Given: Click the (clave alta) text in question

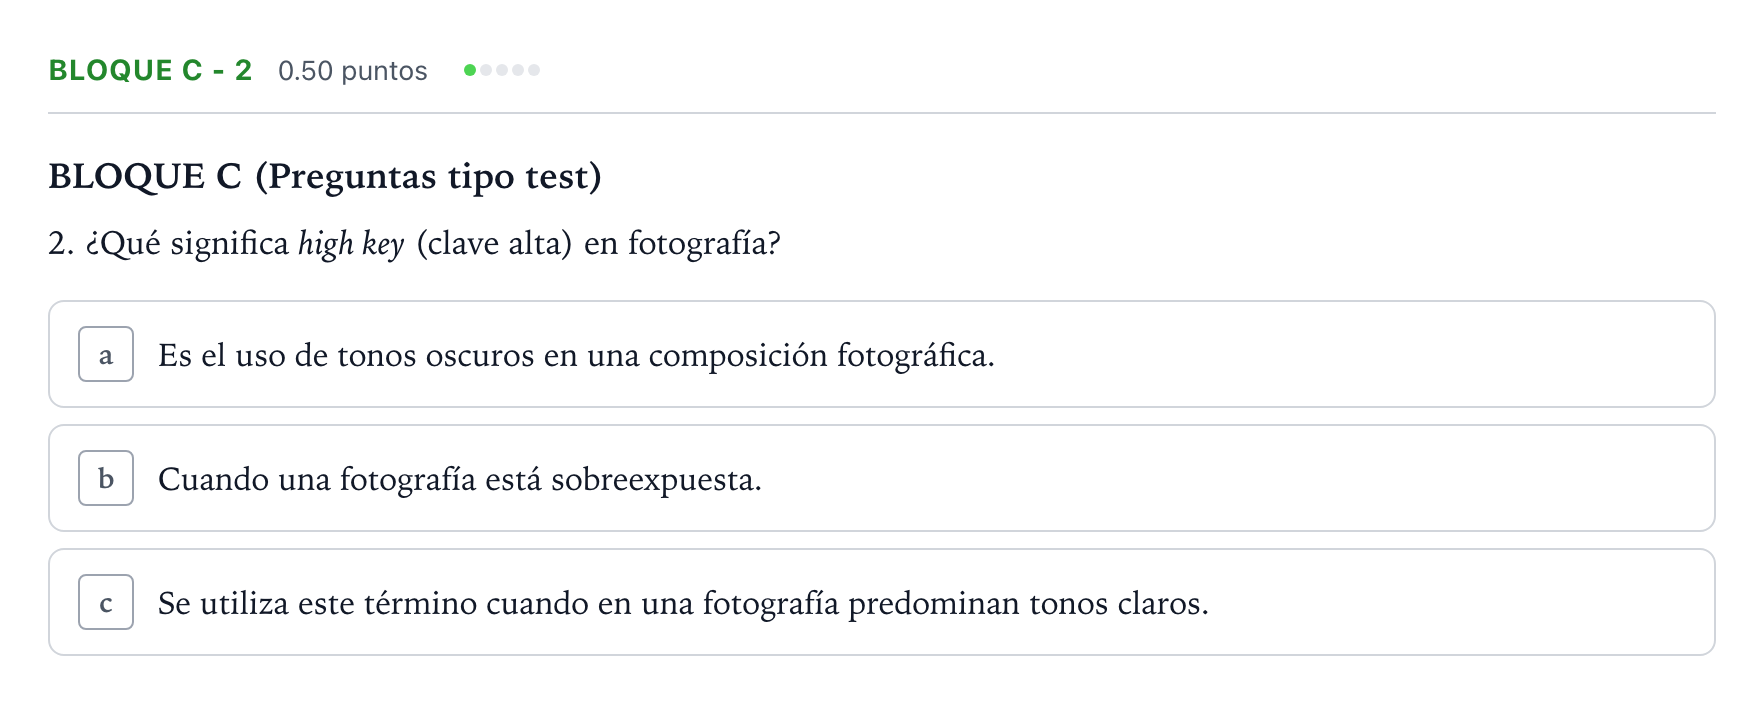Looking at the screenshot, I should point(494,243).
